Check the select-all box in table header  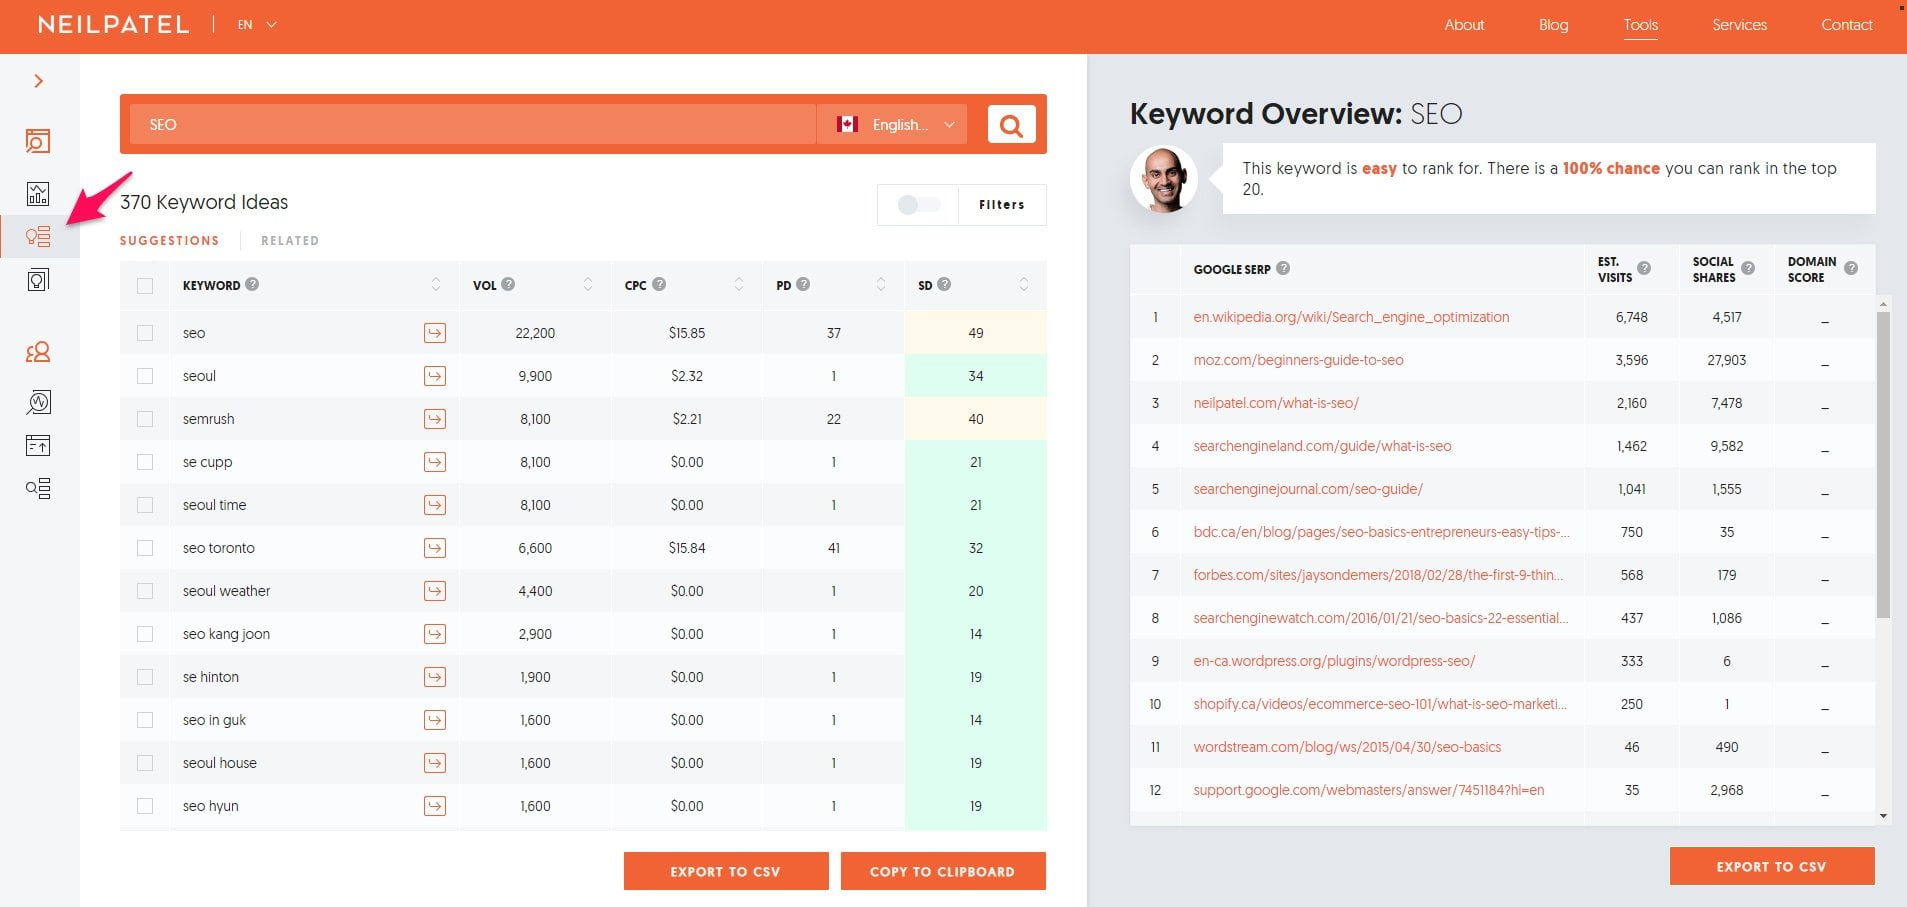click(x=145, y=286)
